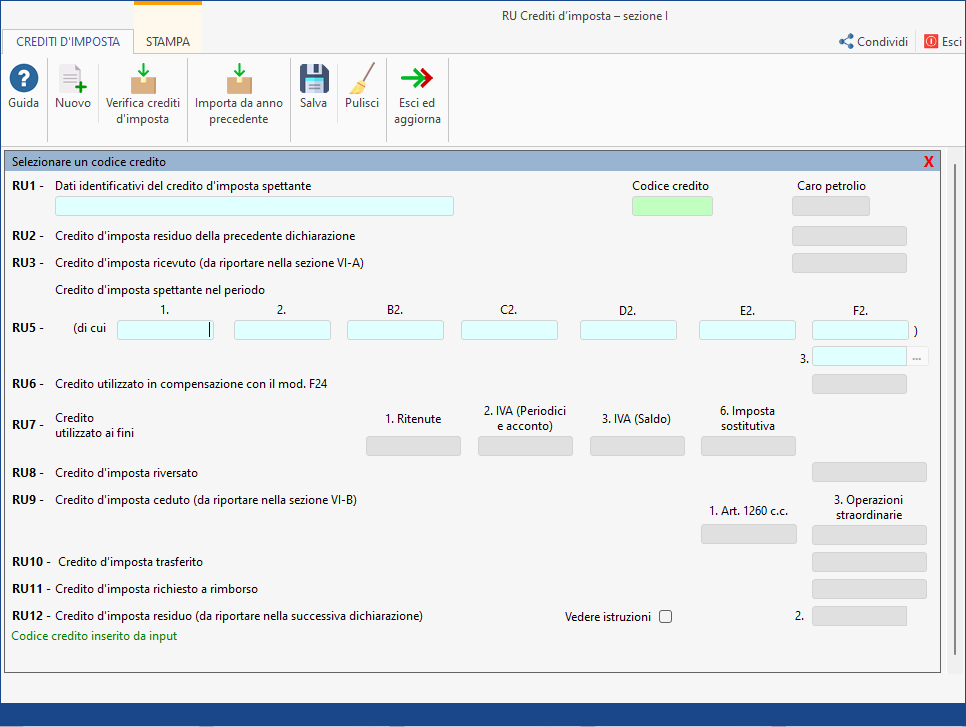Tick the Vedere istruzioni checkbox
This screenshot has width=966, height=727.
point(665,617)
